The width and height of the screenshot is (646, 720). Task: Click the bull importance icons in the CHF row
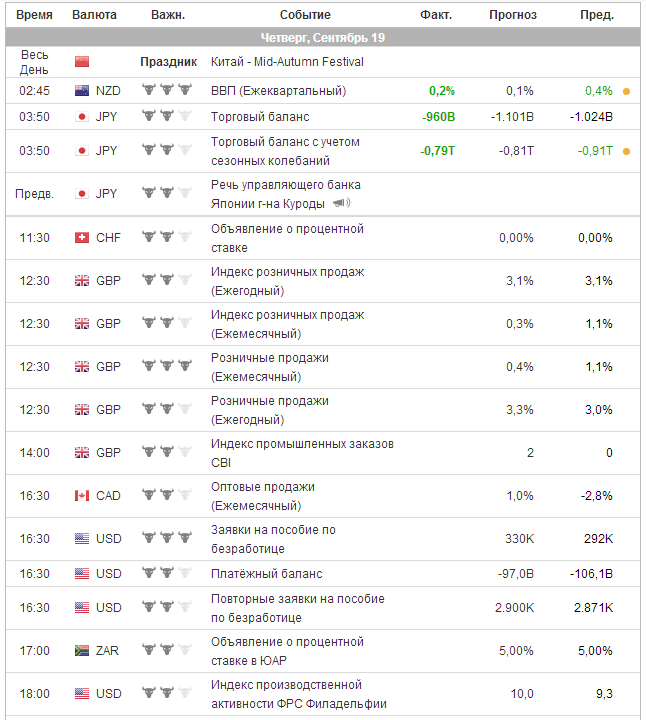click(167, 238)
